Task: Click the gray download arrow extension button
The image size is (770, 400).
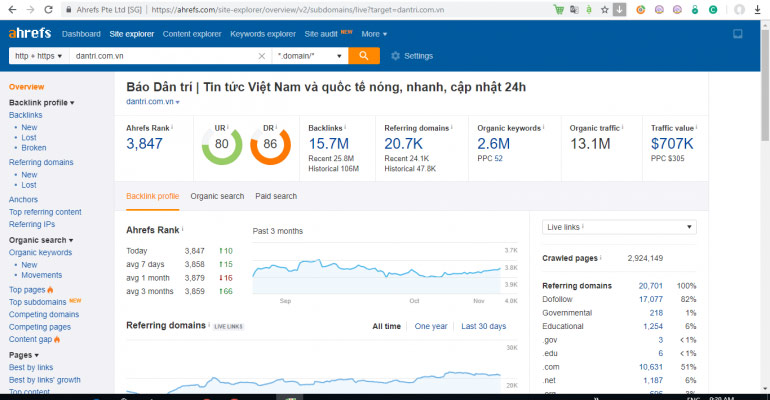Action: pyautogui.click(x=620, y=10)
